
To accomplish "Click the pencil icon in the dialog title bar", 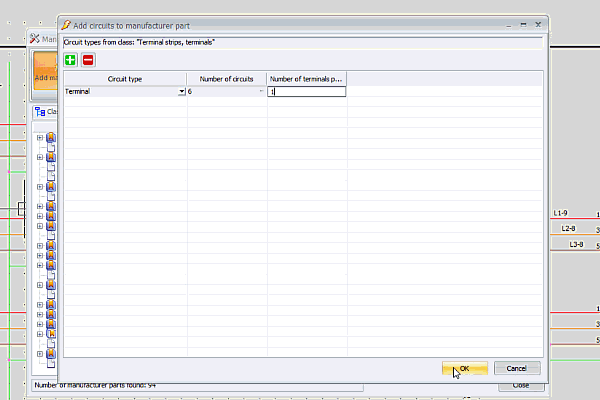I will coord(66,25).
